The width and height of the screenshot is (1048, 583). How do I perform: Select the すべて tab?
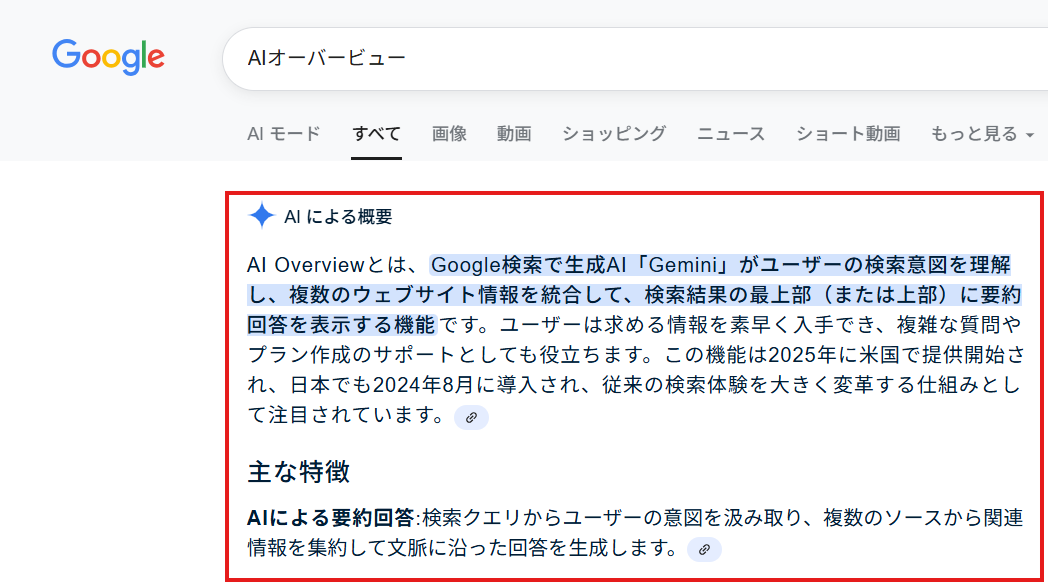[376, 134]
